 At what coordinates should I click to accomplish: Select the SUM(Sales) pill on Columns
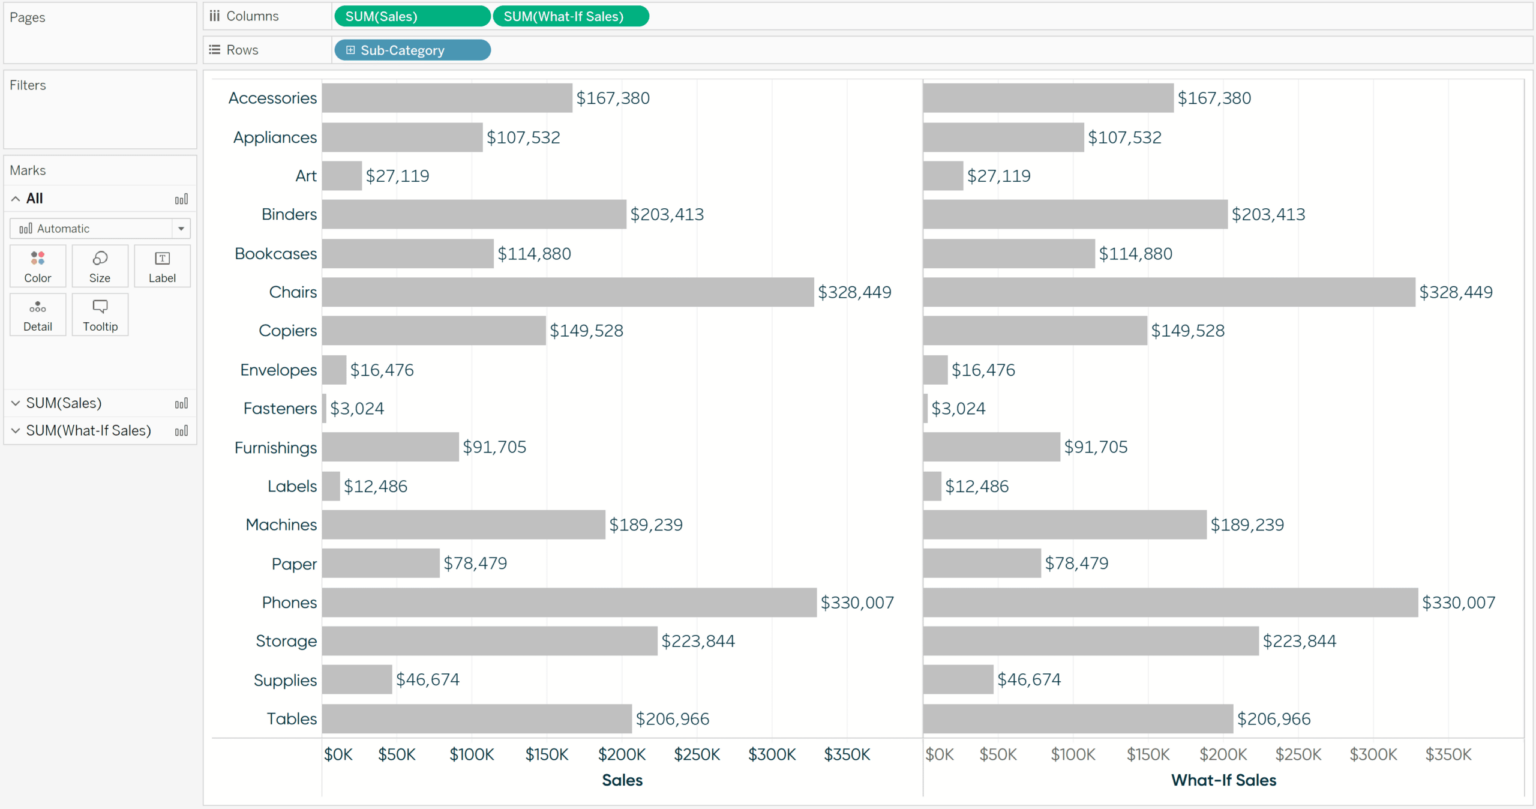412,15
